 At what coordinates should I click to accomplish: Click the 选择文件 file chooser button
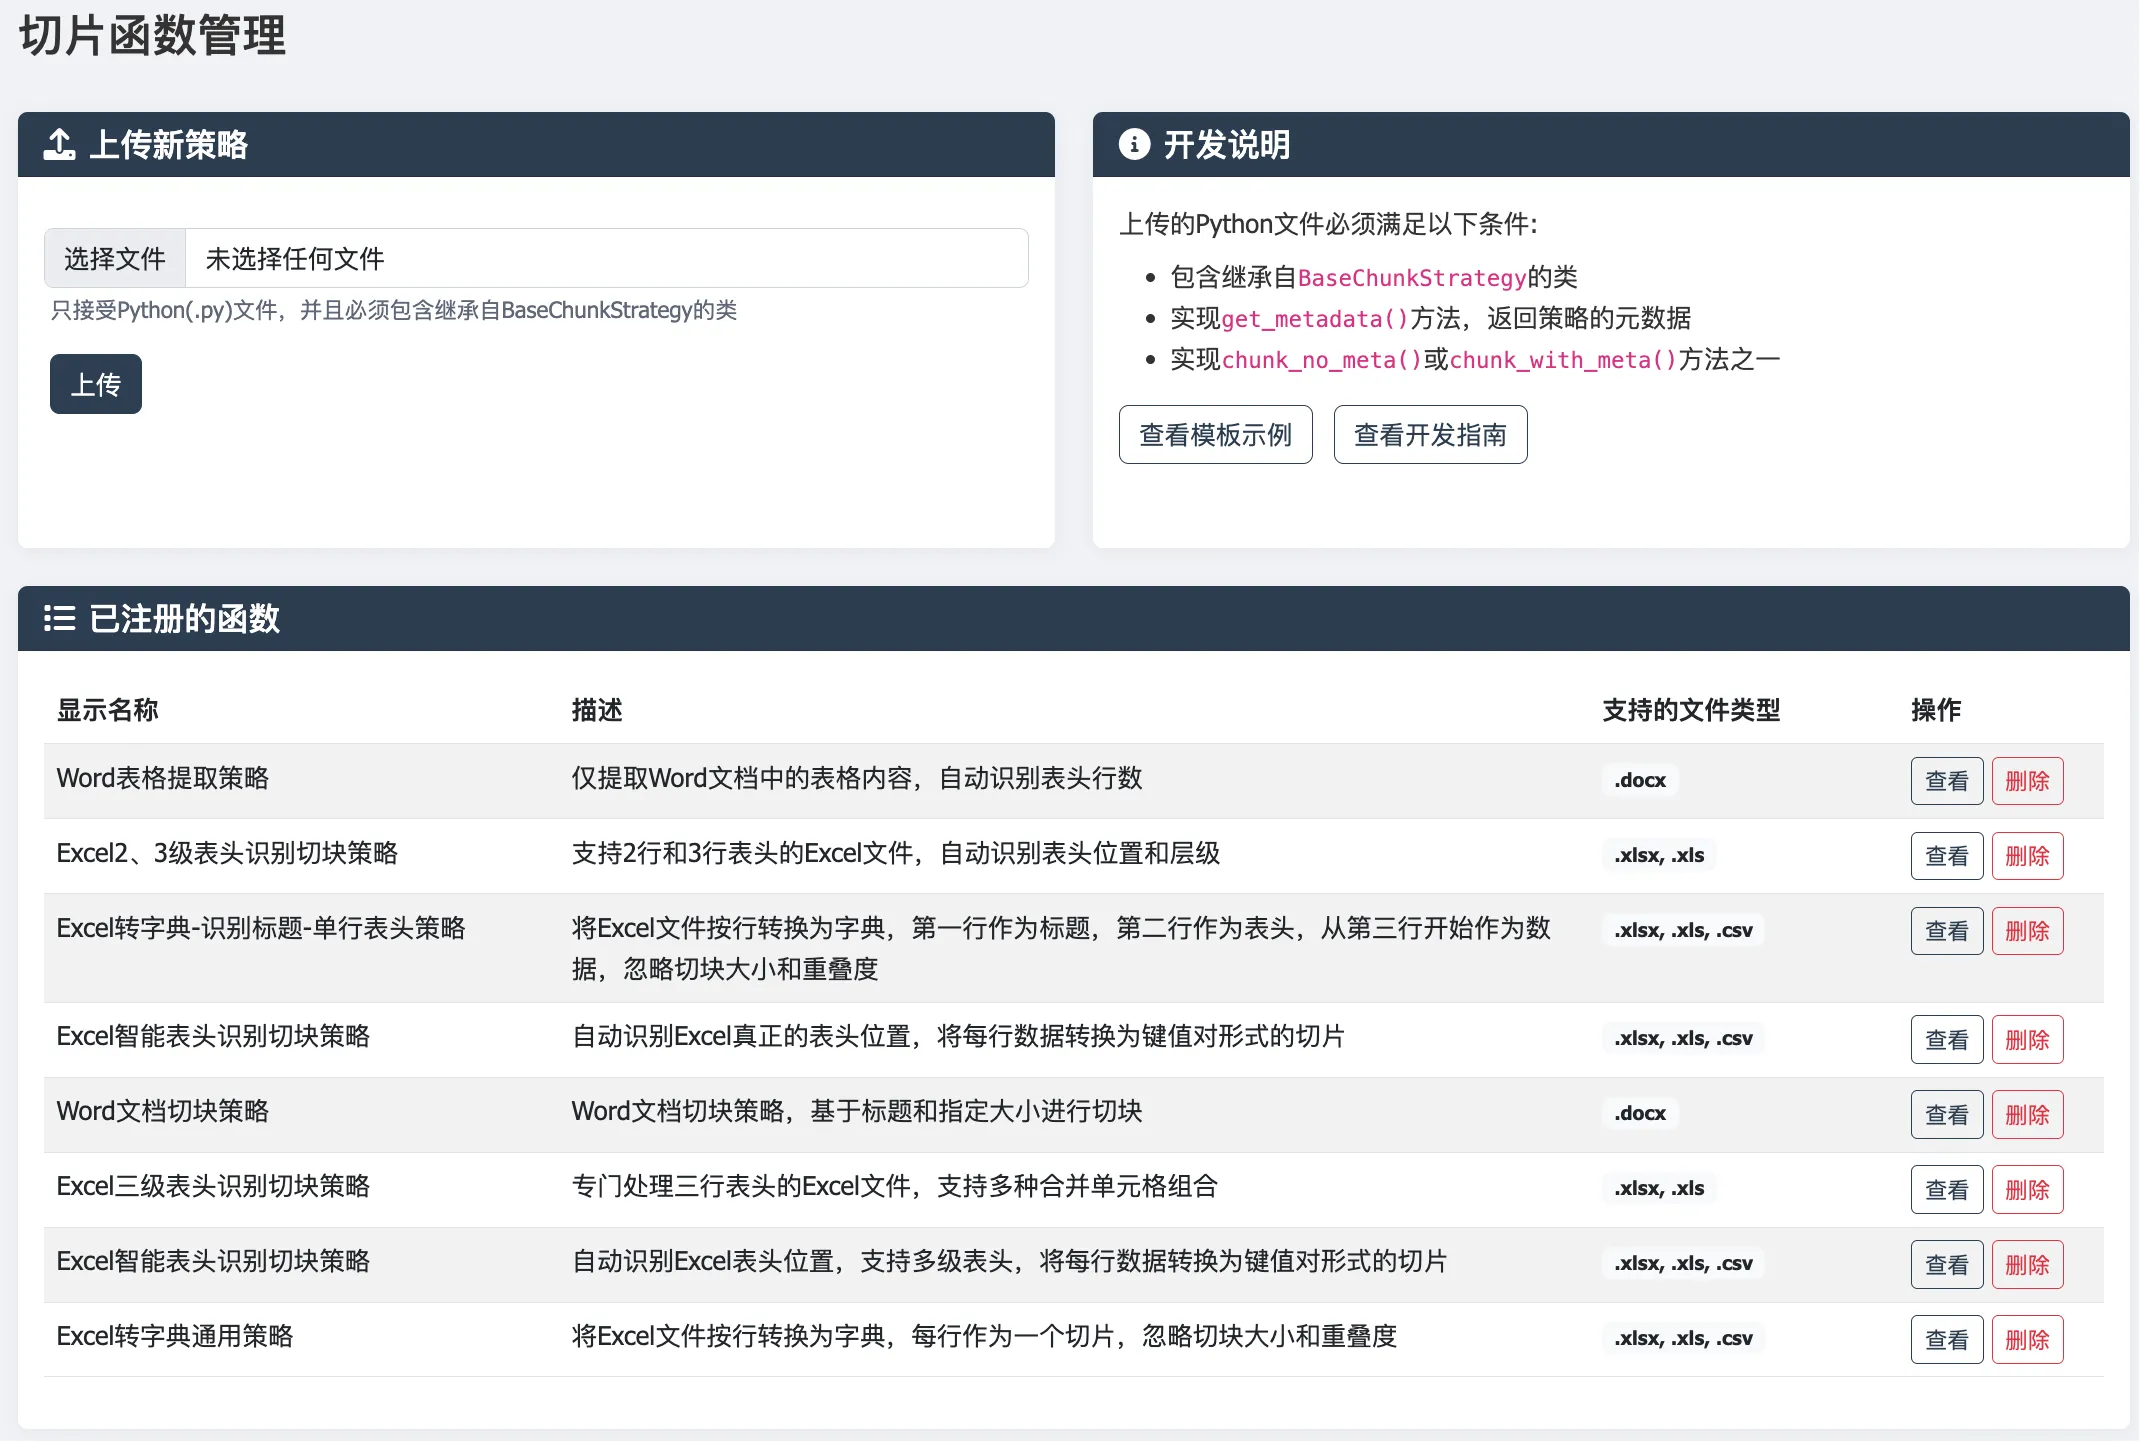click(115, 258)
